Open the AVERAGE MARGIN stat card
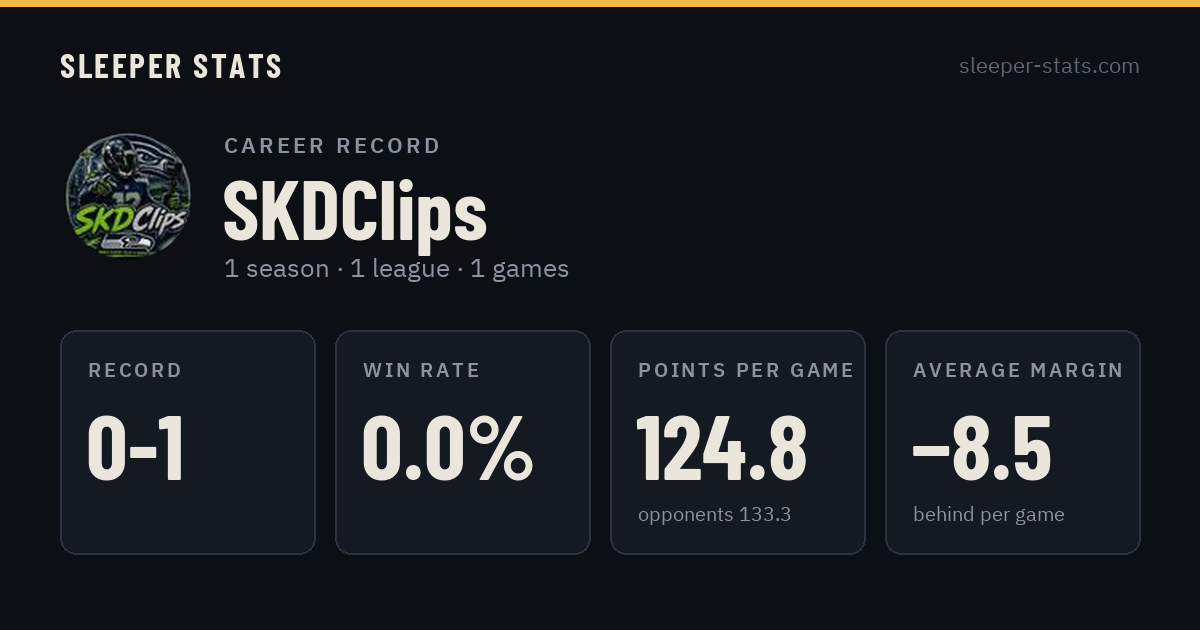The width and height of the screenshot is (1200, 630). (1013, 442)
